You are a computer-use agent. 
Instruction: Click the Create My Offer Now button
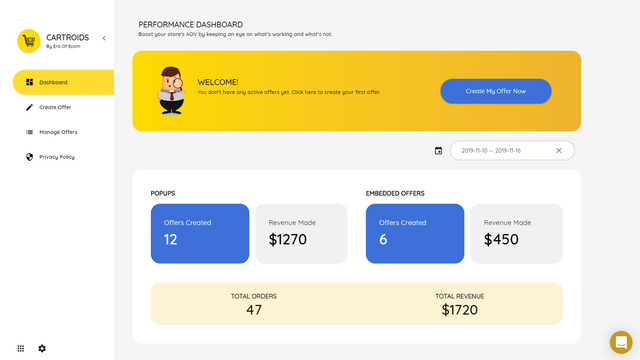point(496,91)
